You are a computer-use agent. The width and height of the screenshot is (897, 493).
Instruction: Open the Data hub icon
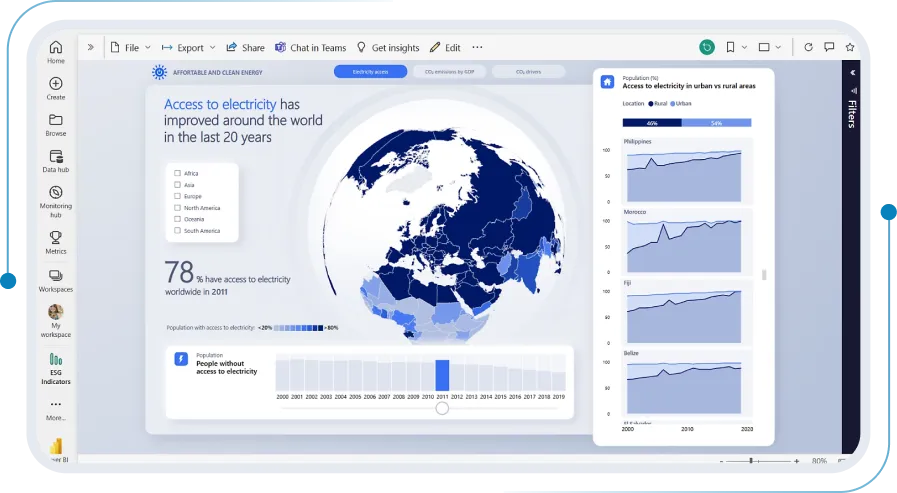tap(55, 156)
